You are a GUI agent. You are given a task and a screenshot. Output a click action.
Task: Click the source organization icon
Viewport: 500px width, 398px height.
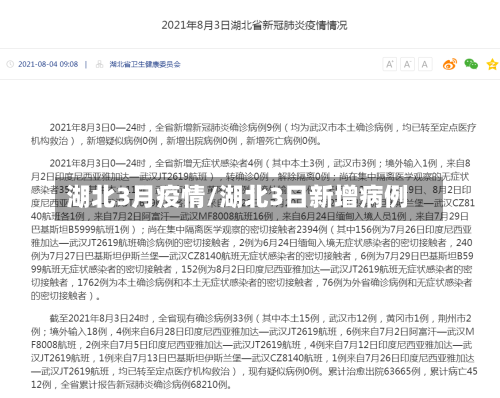click(99, 64)
